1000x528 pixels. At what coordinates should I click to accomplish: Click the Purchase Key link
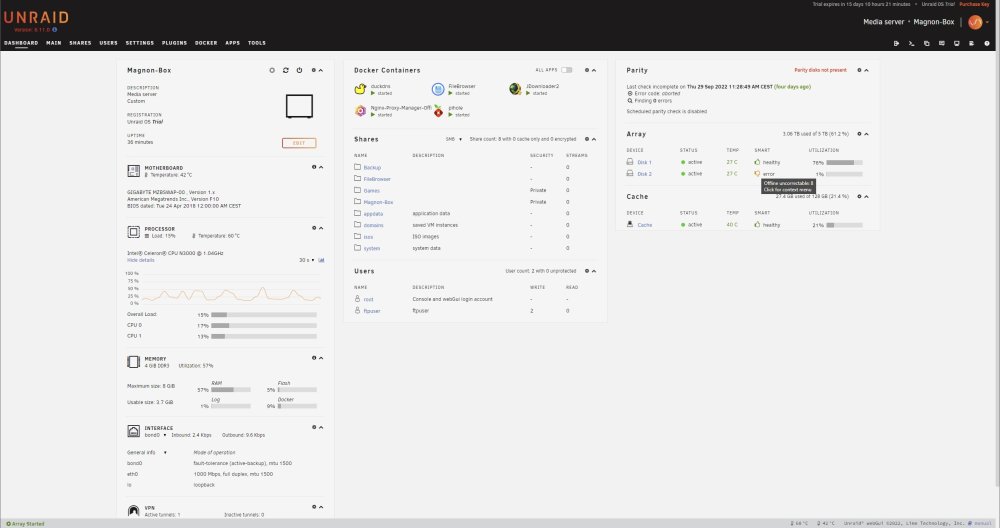click(x=974, y=4)
